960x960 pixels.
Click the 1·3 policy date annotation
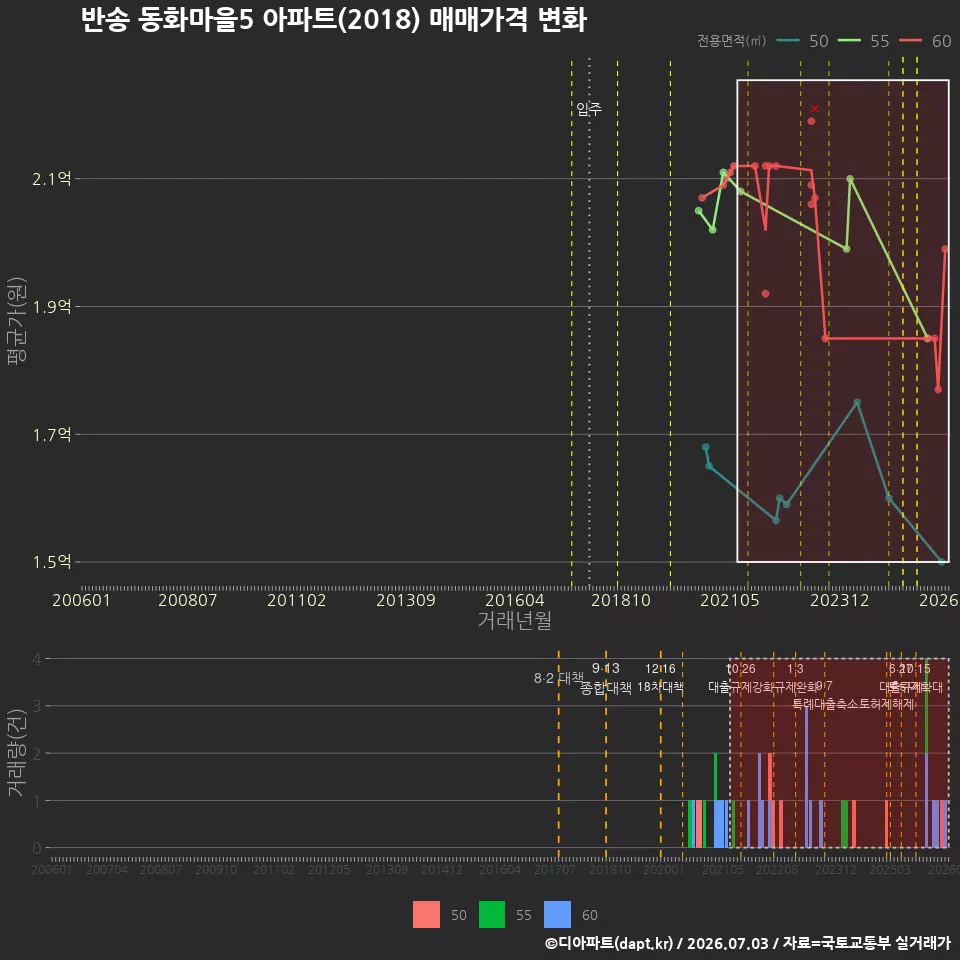click(795, 669)
